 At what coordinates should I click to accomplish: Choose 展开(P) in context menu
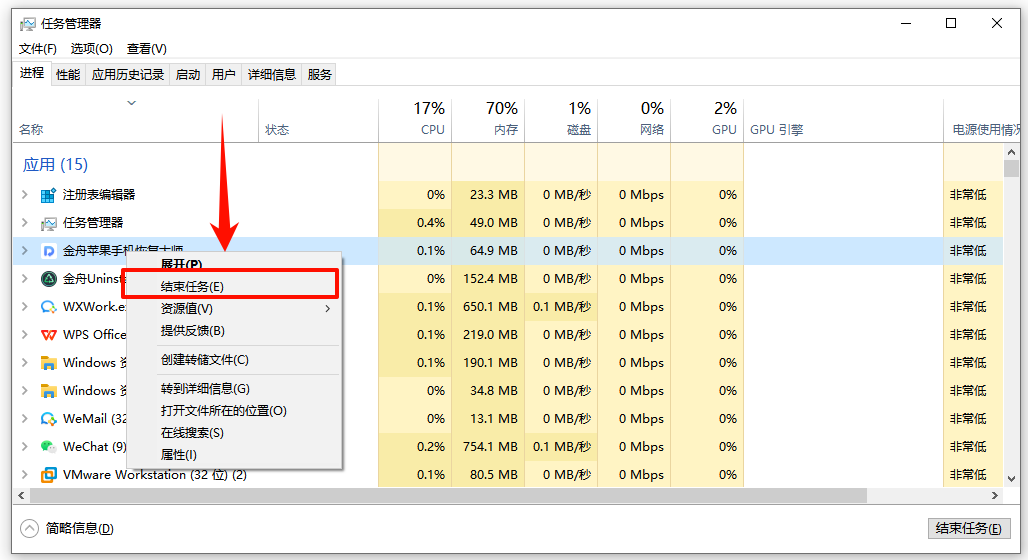tap(234, 264)
